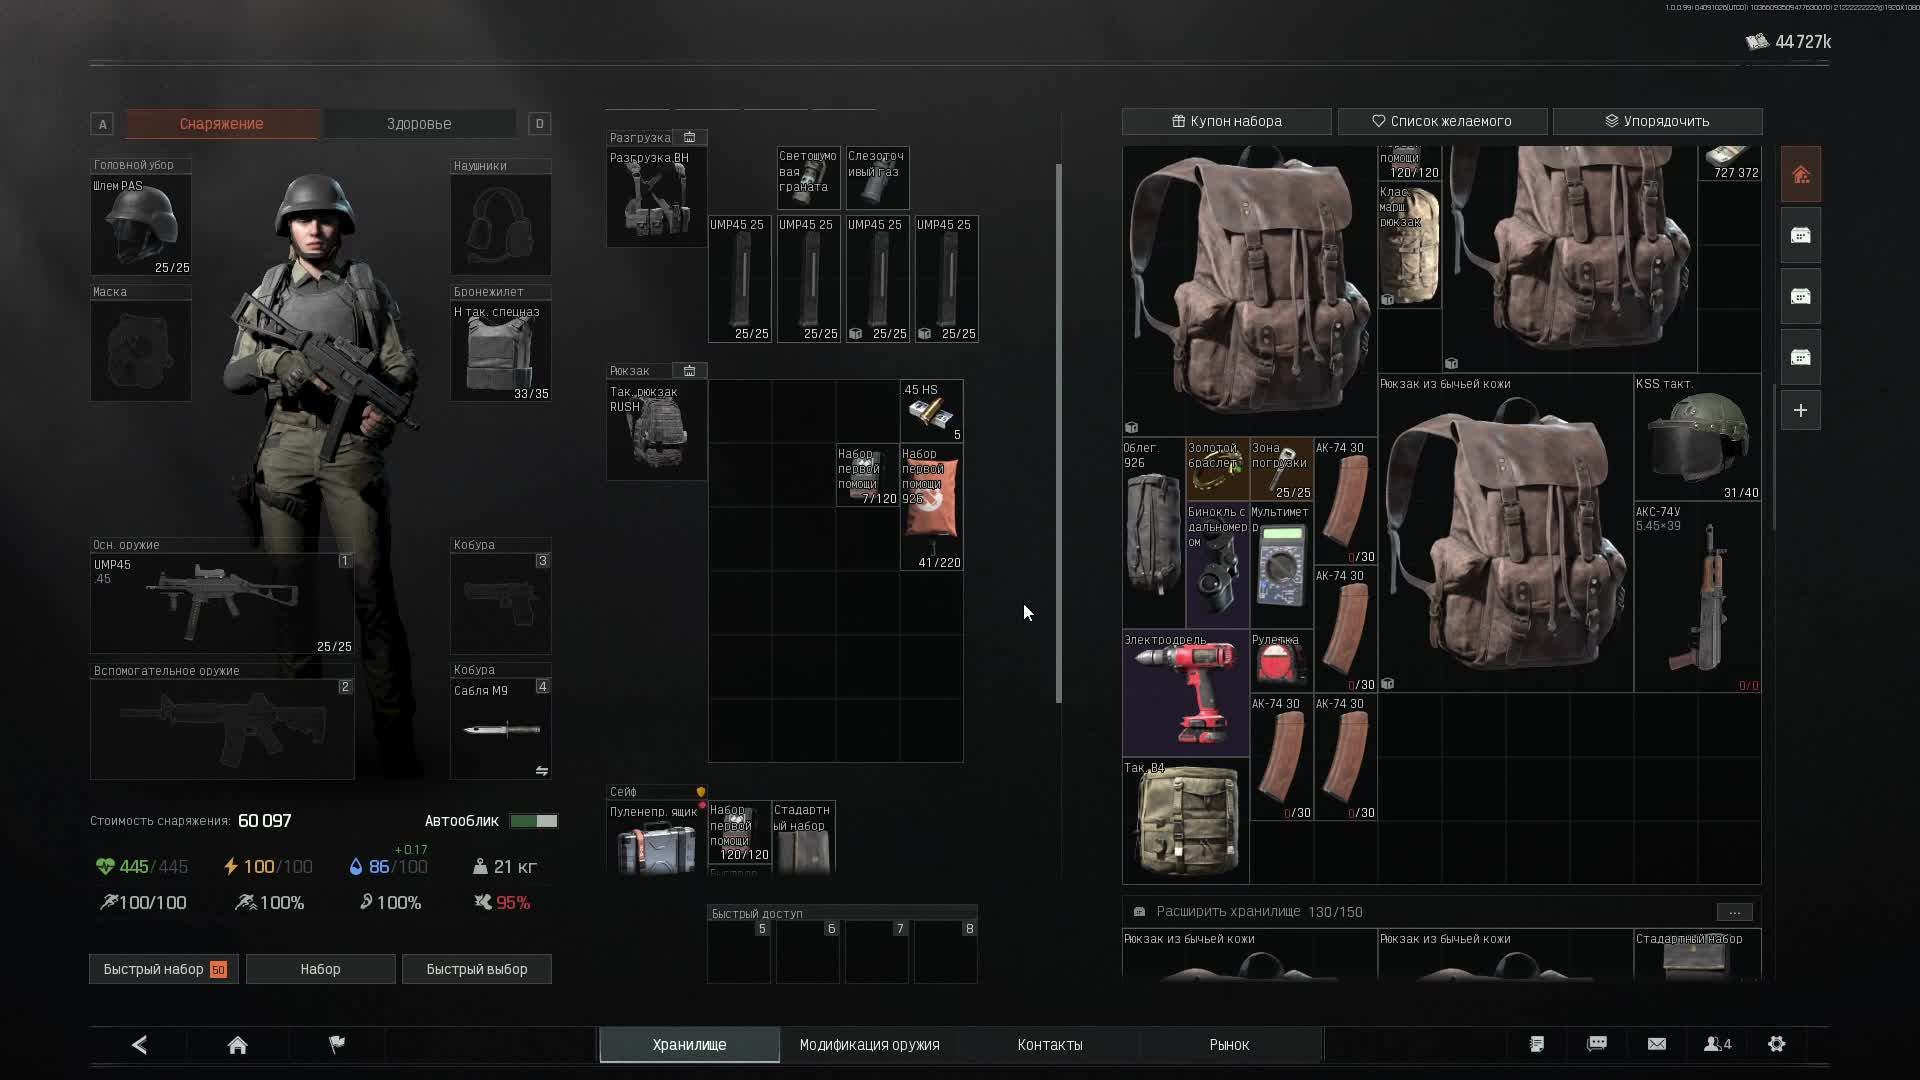Click the flag icon in the bottom bar

(x=337, y=1044)
